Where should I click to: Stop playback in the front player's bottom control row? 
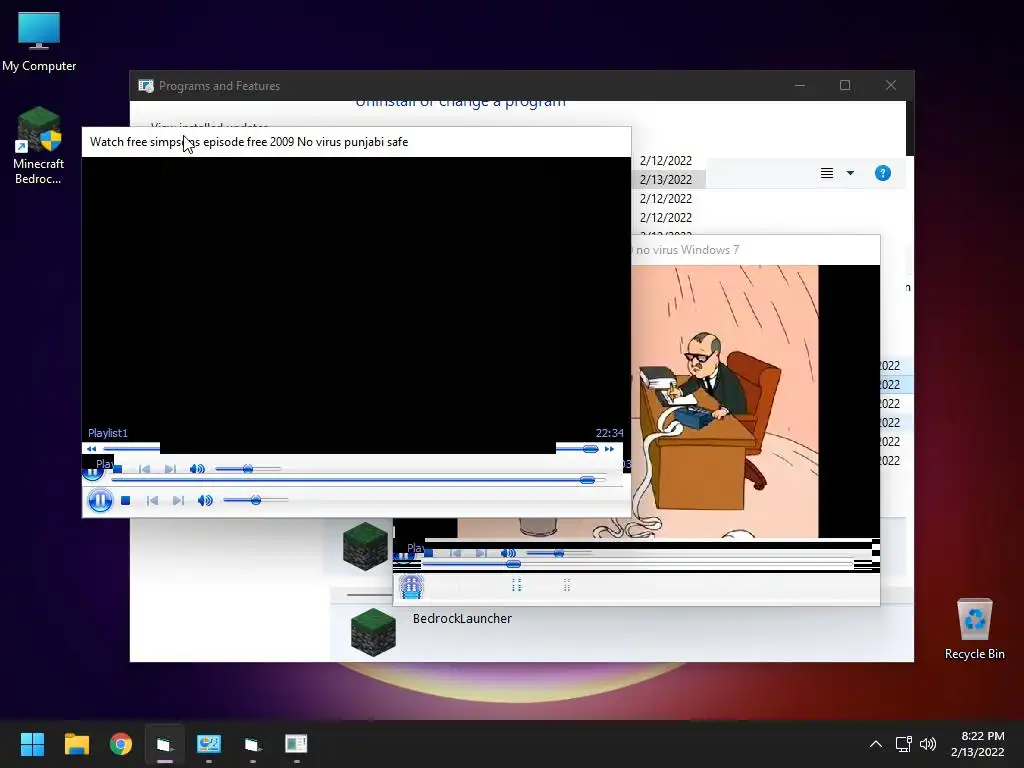tap(125, 500)
